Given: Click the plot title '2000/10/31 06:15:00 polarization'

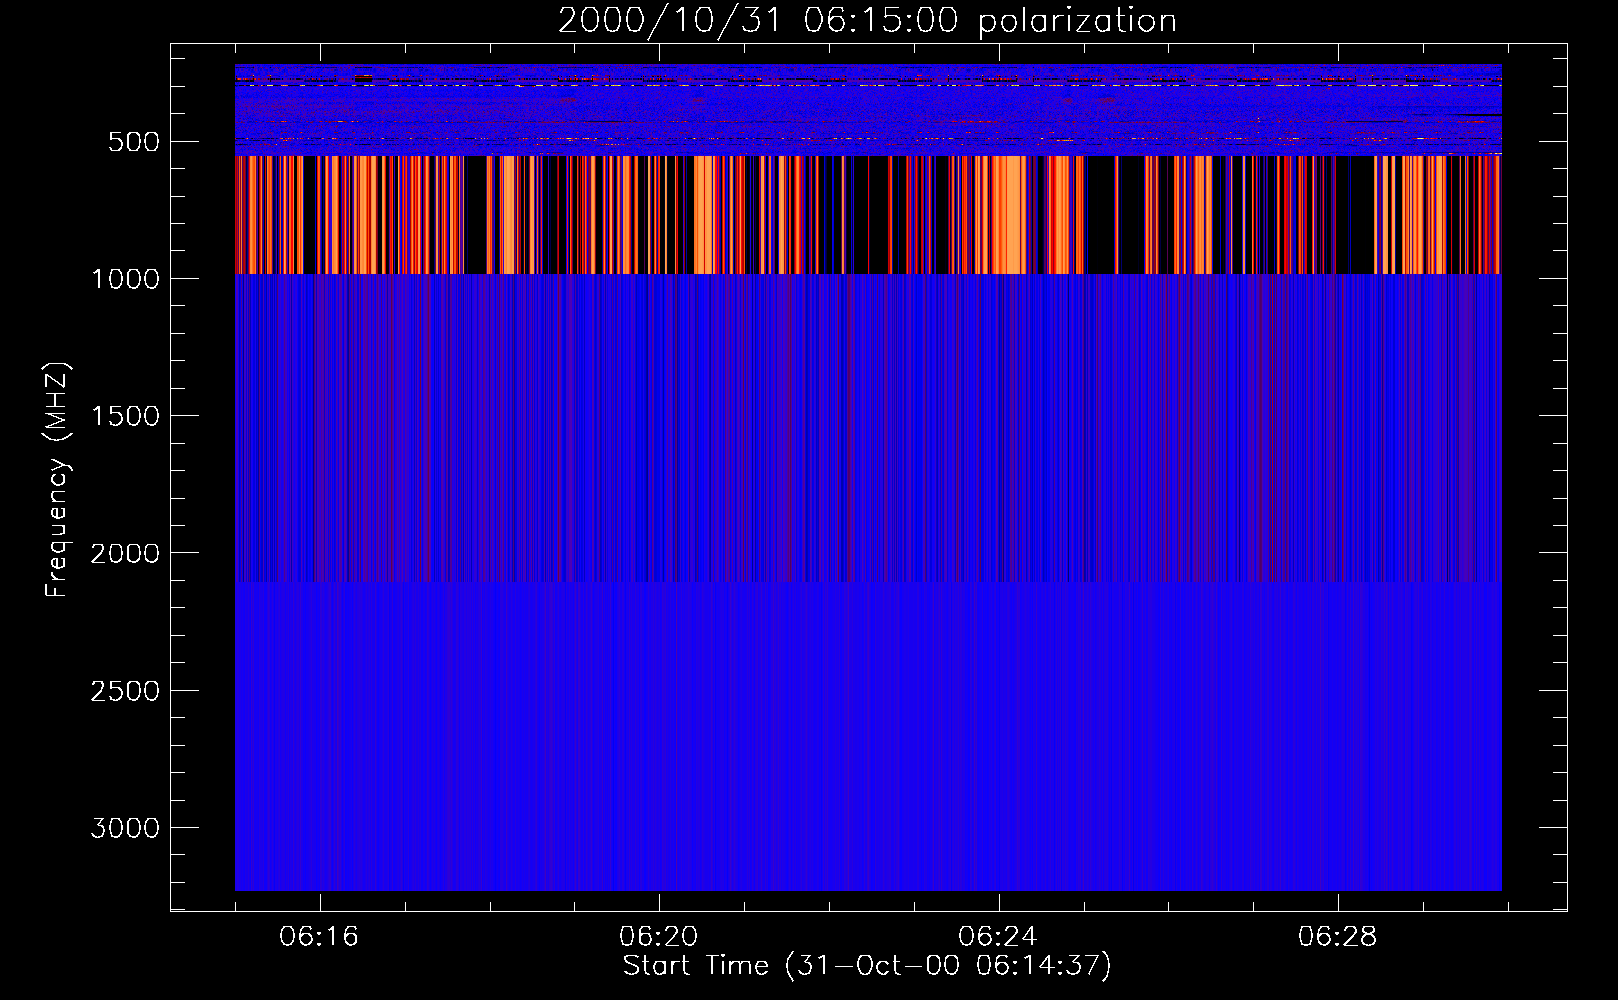Looking at the screenshot, I should tap(867, 20).
